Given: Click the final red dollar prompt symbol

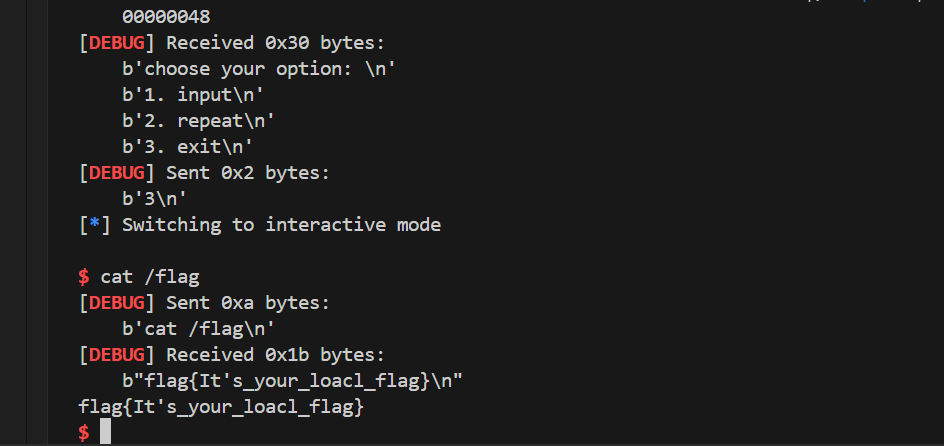Looking at the screenshot, I should (84, 433).
